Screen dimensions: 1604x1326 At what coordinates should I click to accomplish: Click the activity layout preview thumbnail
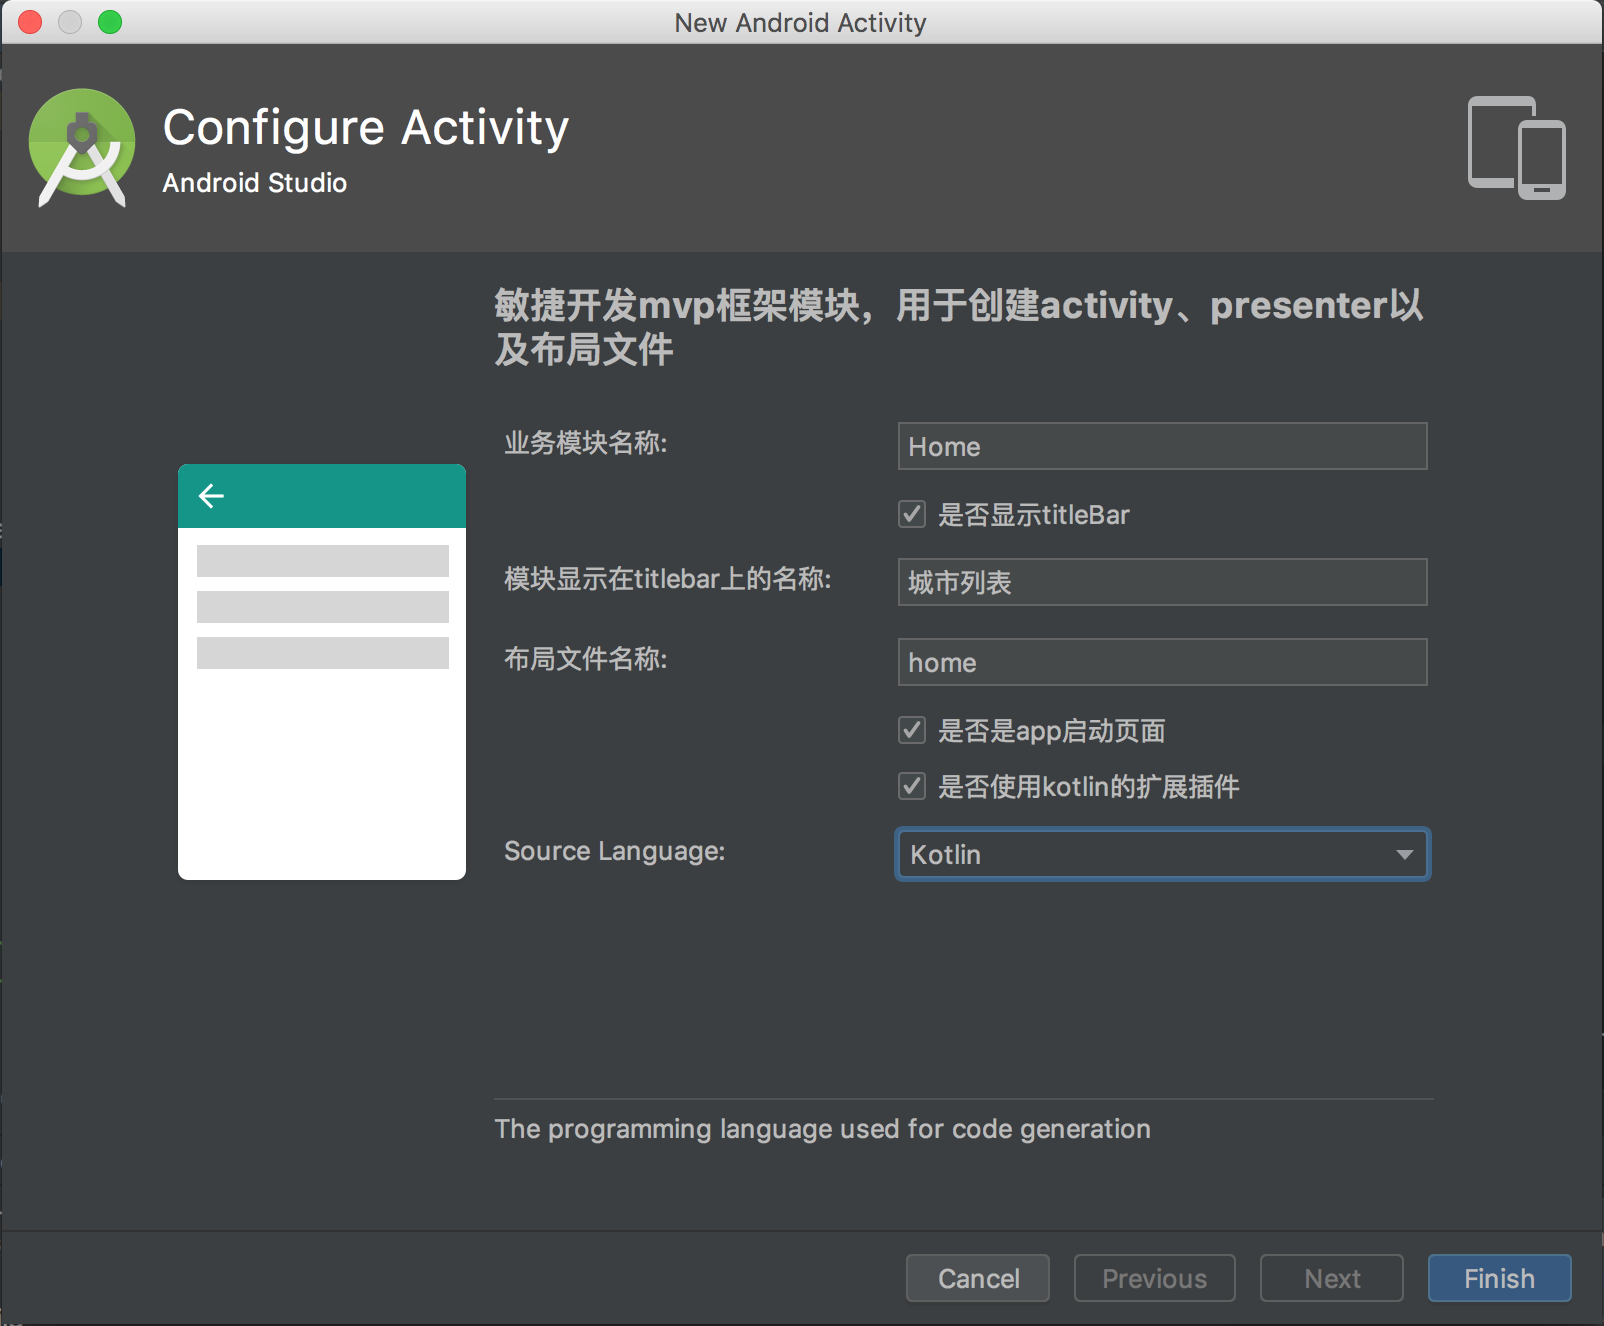pos(322,672)
